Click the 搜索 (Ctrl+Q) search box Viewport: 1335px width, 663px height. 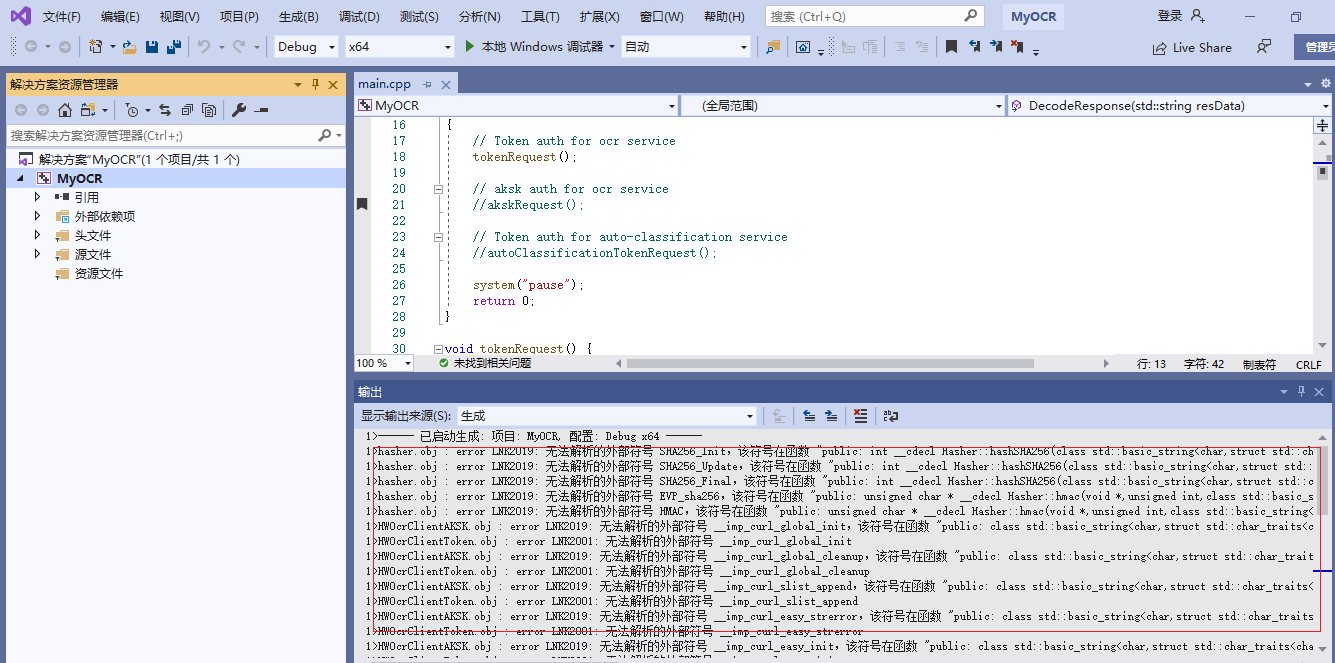point(870,16)
